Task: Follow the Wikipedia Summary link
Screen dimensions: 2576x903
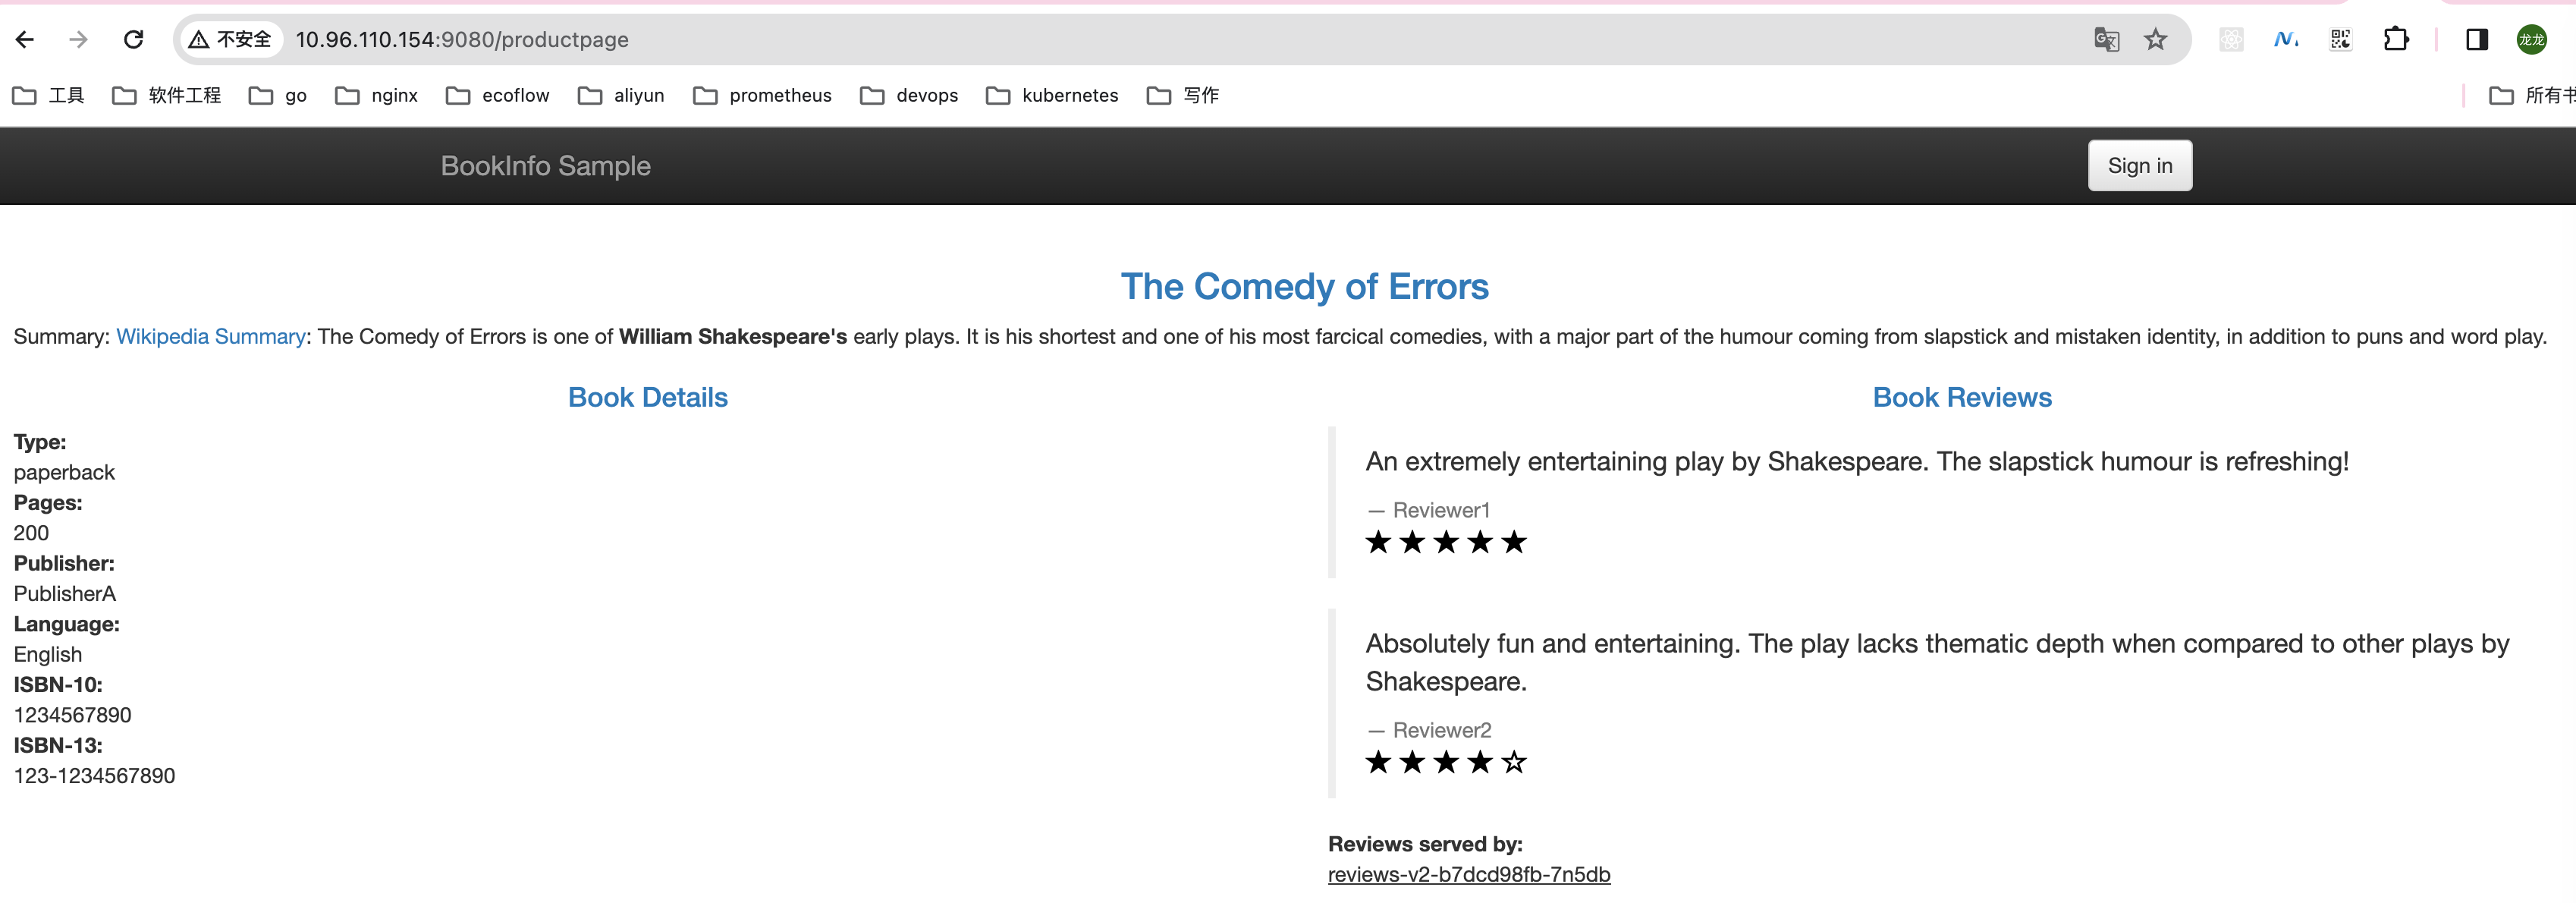Action: point(210,336)
